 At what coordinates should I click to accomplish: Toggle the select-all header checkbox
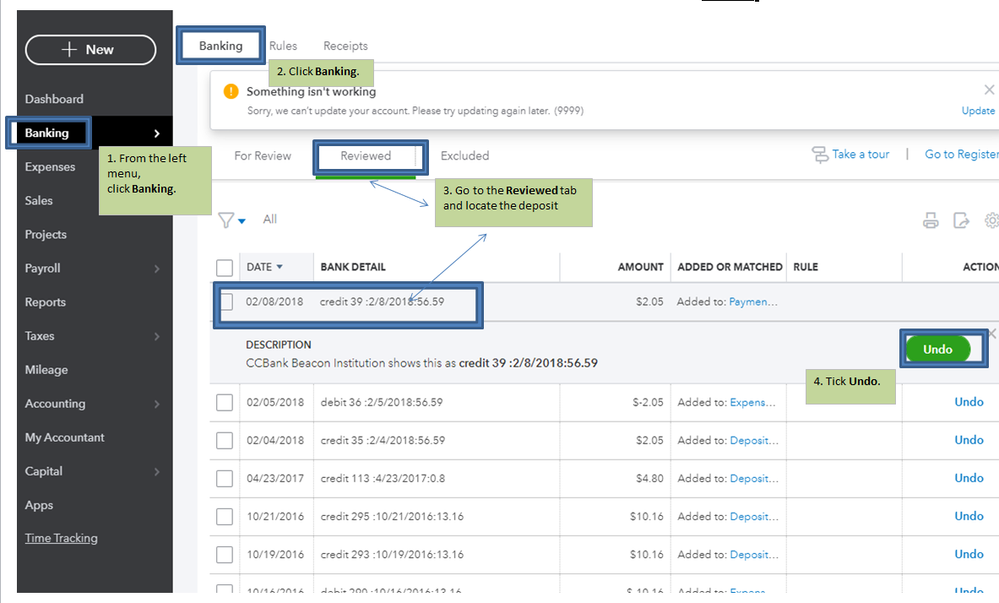(x=224, y=267)
